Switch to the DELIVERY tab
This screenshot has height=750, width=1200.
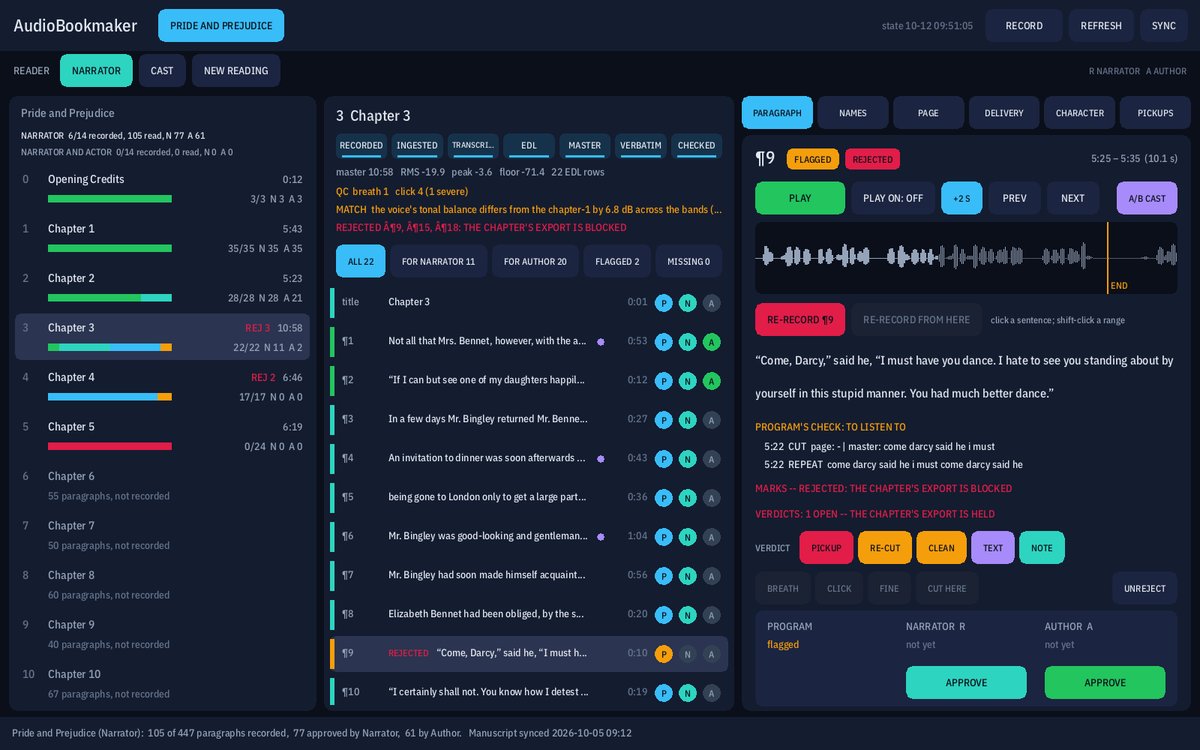(x=1004, y=113)
